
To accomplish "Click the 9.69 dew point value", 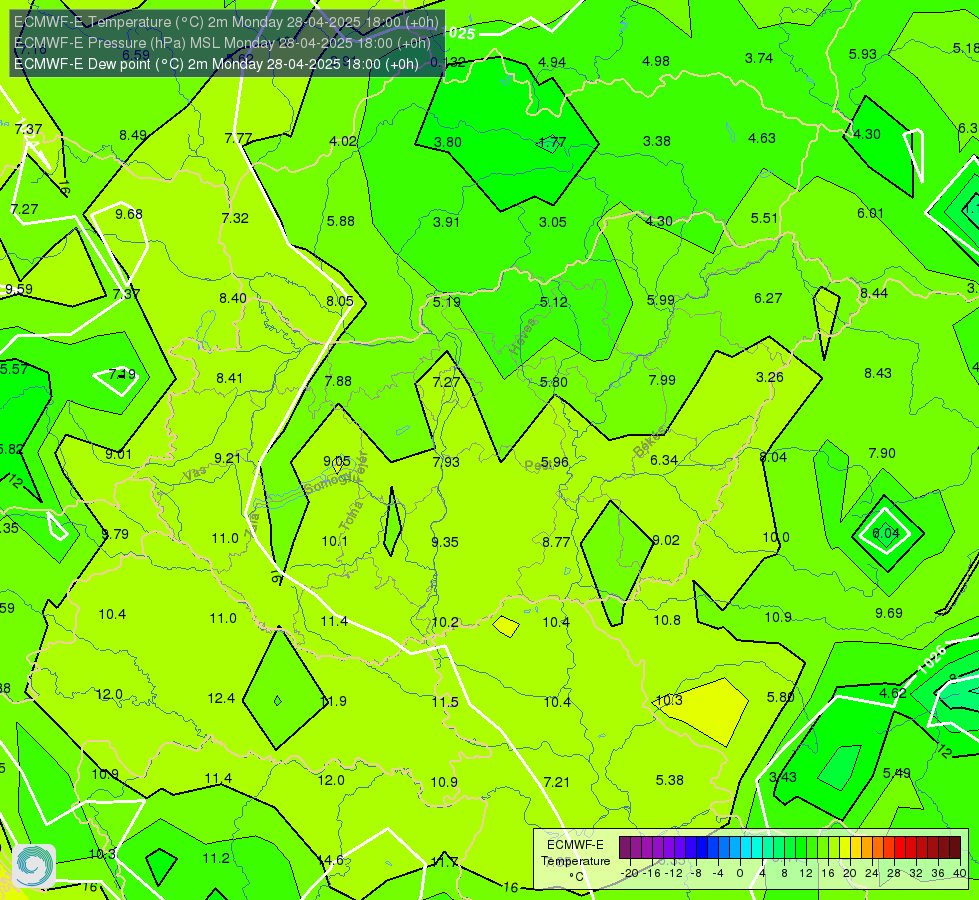I will (888, 613).
